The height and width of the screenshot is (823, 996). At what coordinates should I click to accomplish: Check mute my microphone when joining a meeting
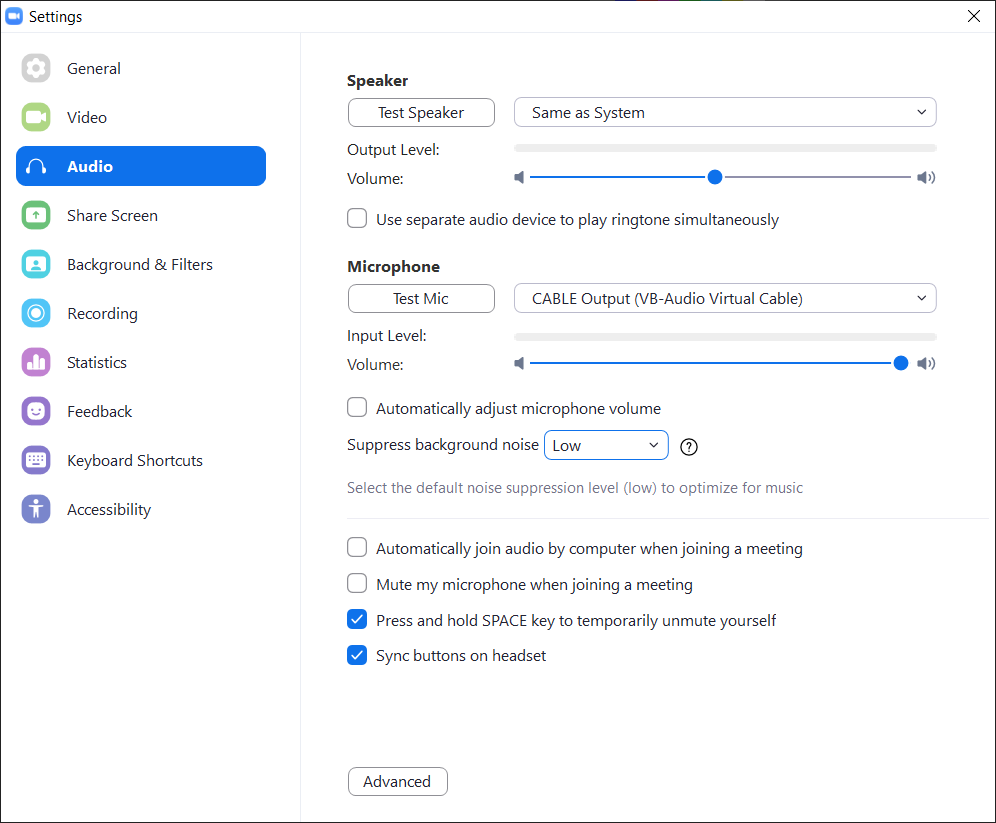pos(357,583)
